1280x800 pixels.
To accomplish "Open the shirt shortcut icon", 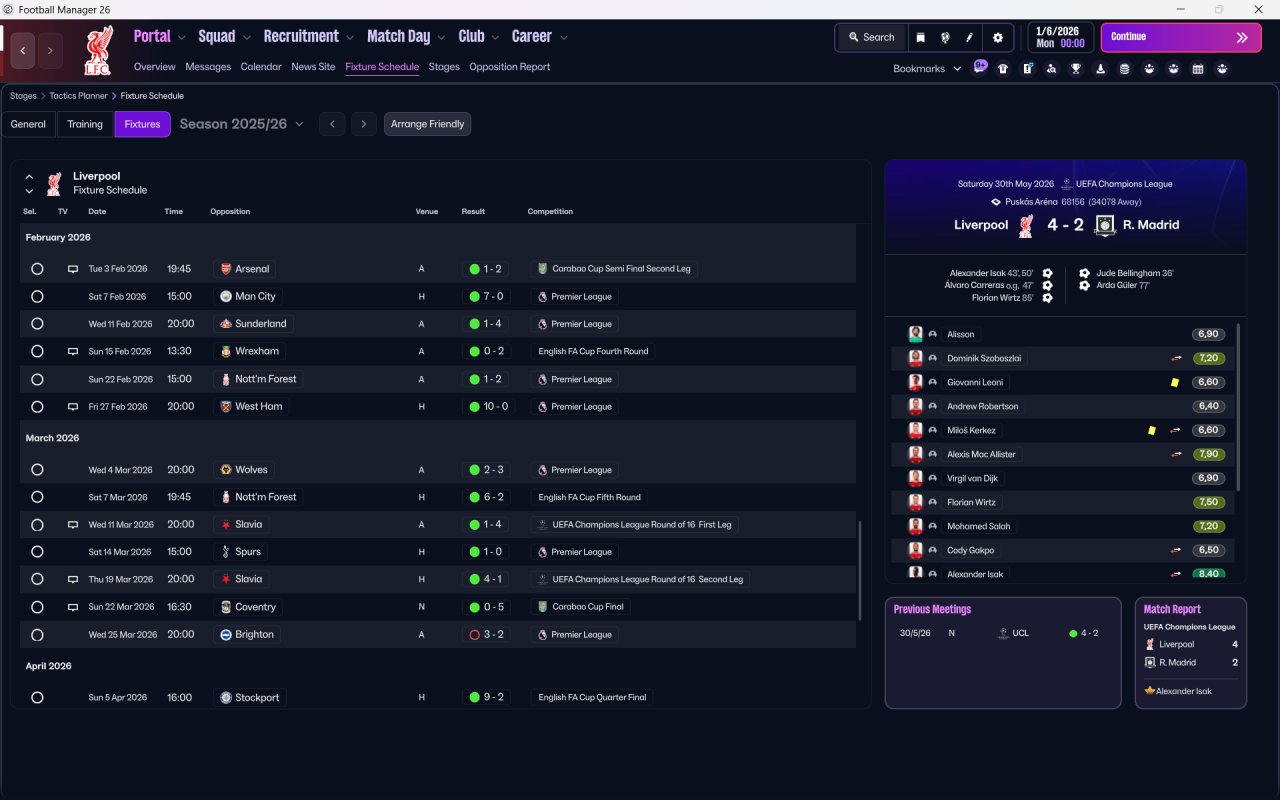I will tap(1003, 69).
